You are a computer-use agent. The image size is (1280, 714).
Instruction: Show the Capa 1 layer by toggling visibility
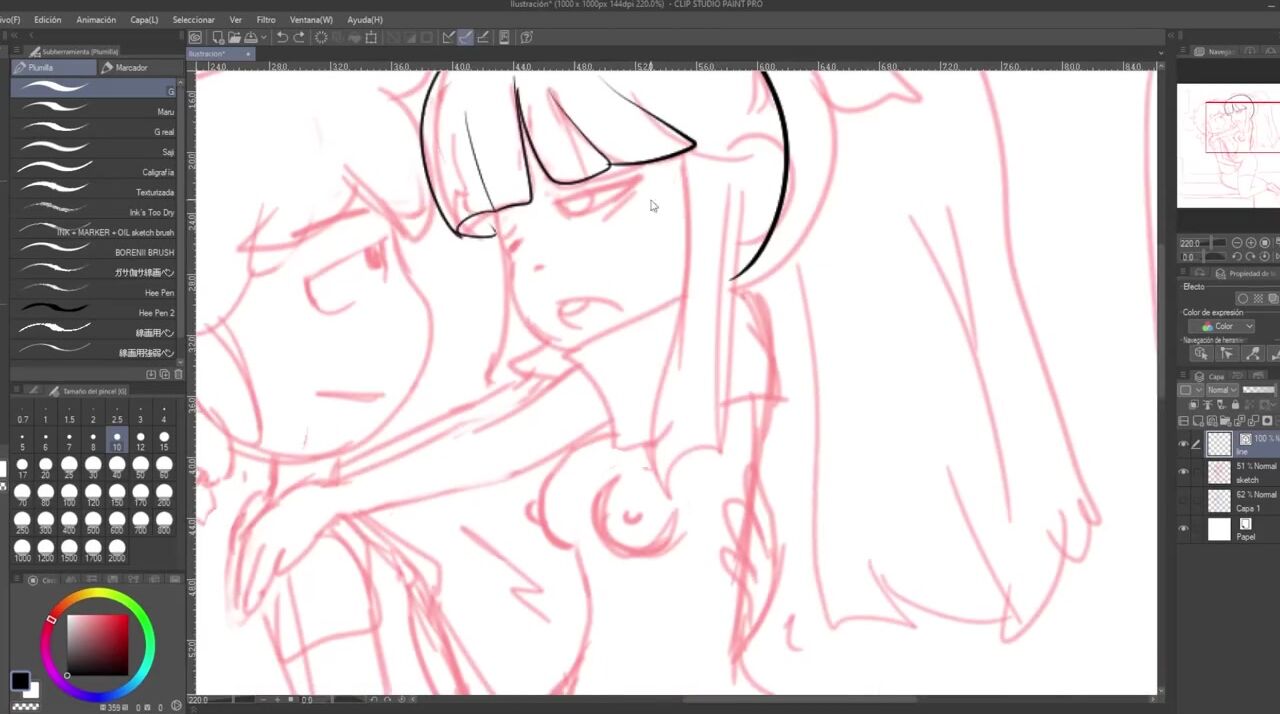(1184, 501)
